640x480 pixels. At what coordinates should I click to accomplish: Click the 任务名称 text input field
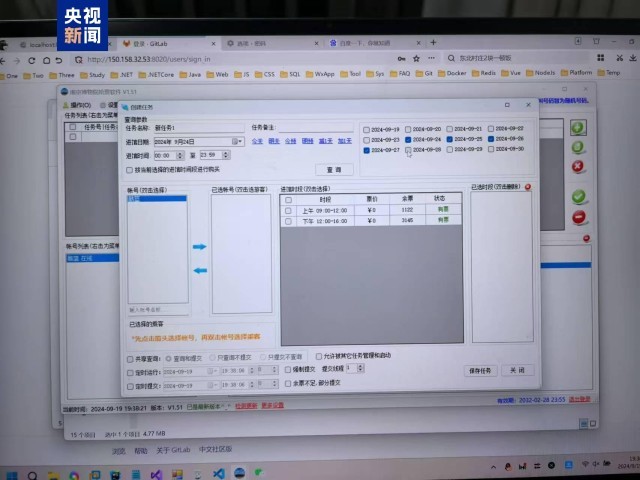coord(197,128)
